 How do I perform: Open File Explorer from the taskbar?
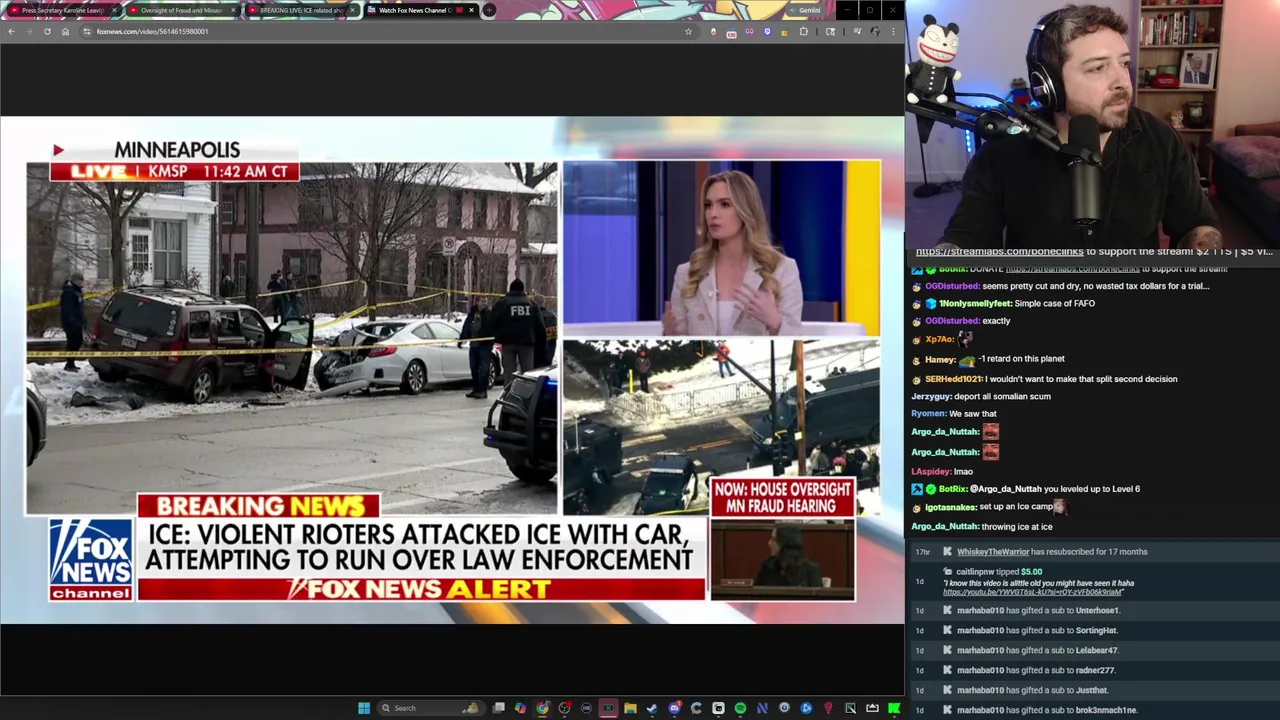point(630,708)
